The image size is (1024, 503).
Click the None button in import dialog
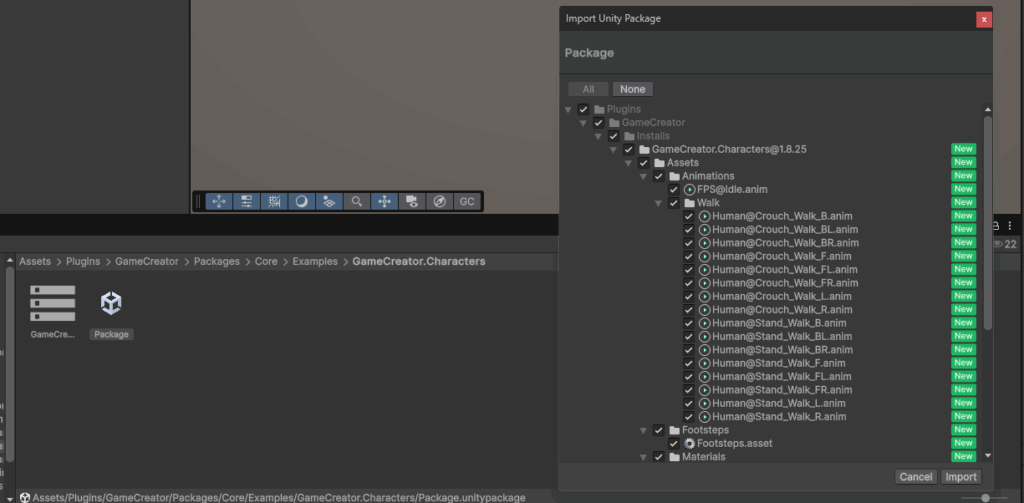pyautogui.click(x=632, y=89)
